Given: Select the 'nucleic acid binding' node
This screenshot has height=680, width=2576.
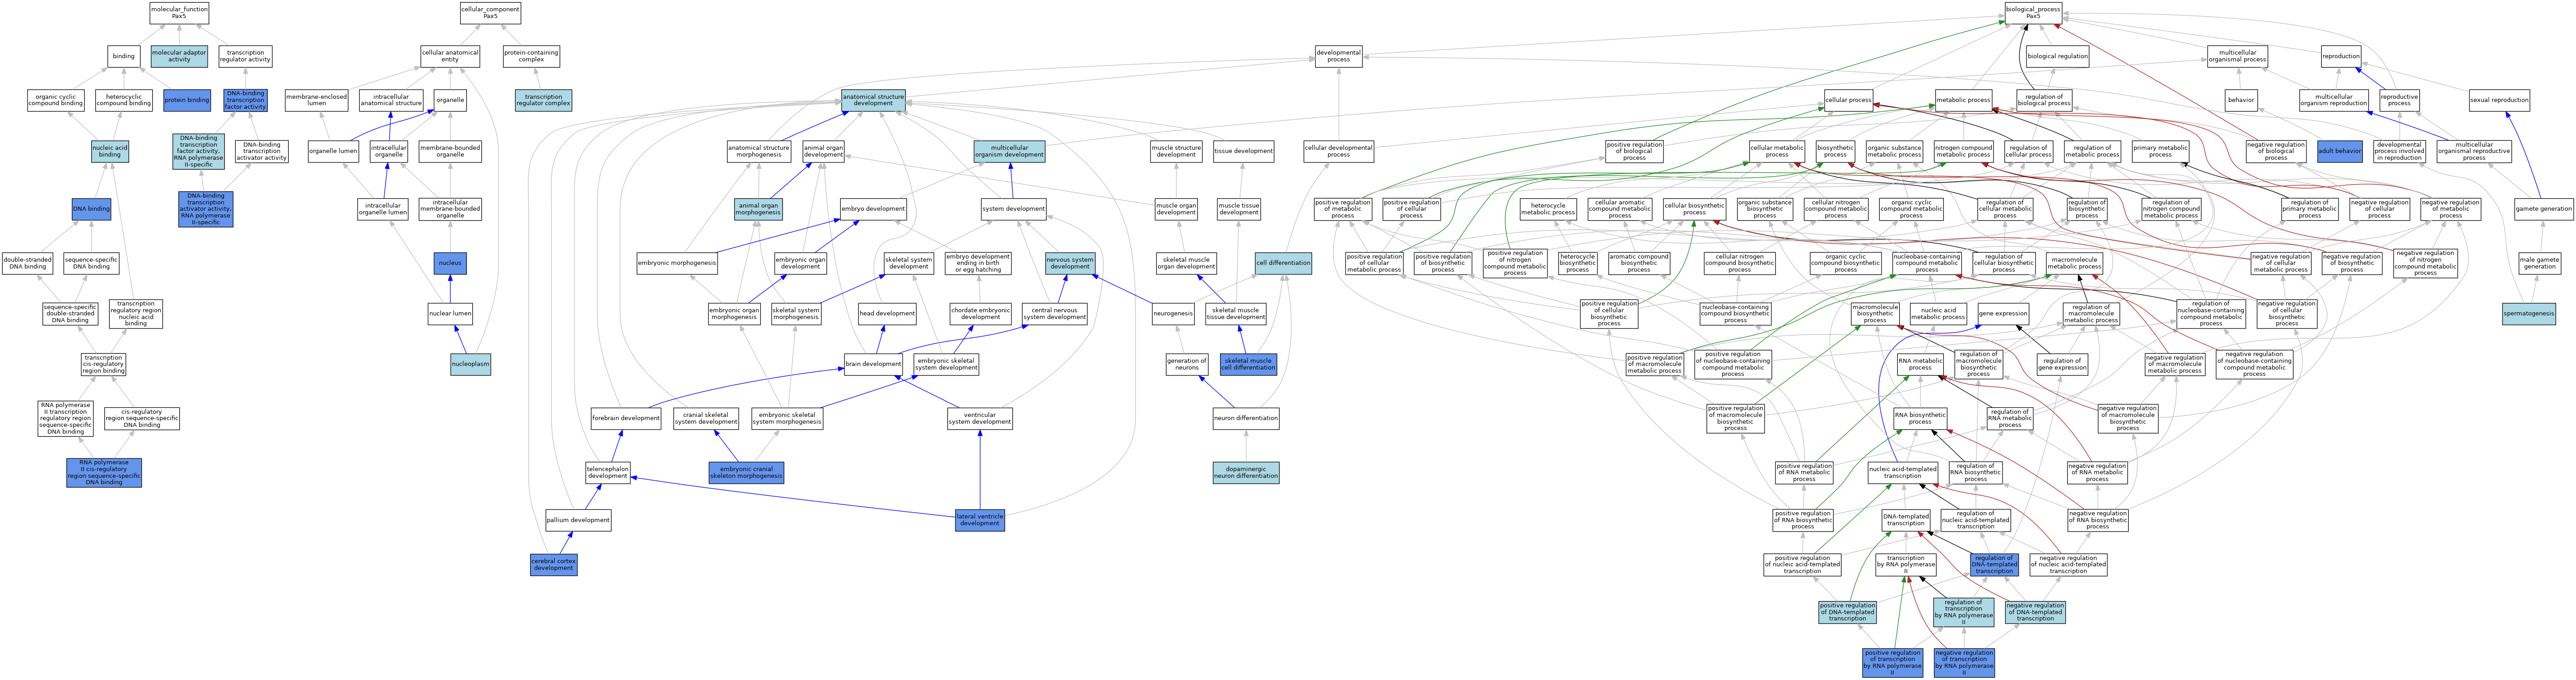Looking at the screenshot, I should pos(110,152).
